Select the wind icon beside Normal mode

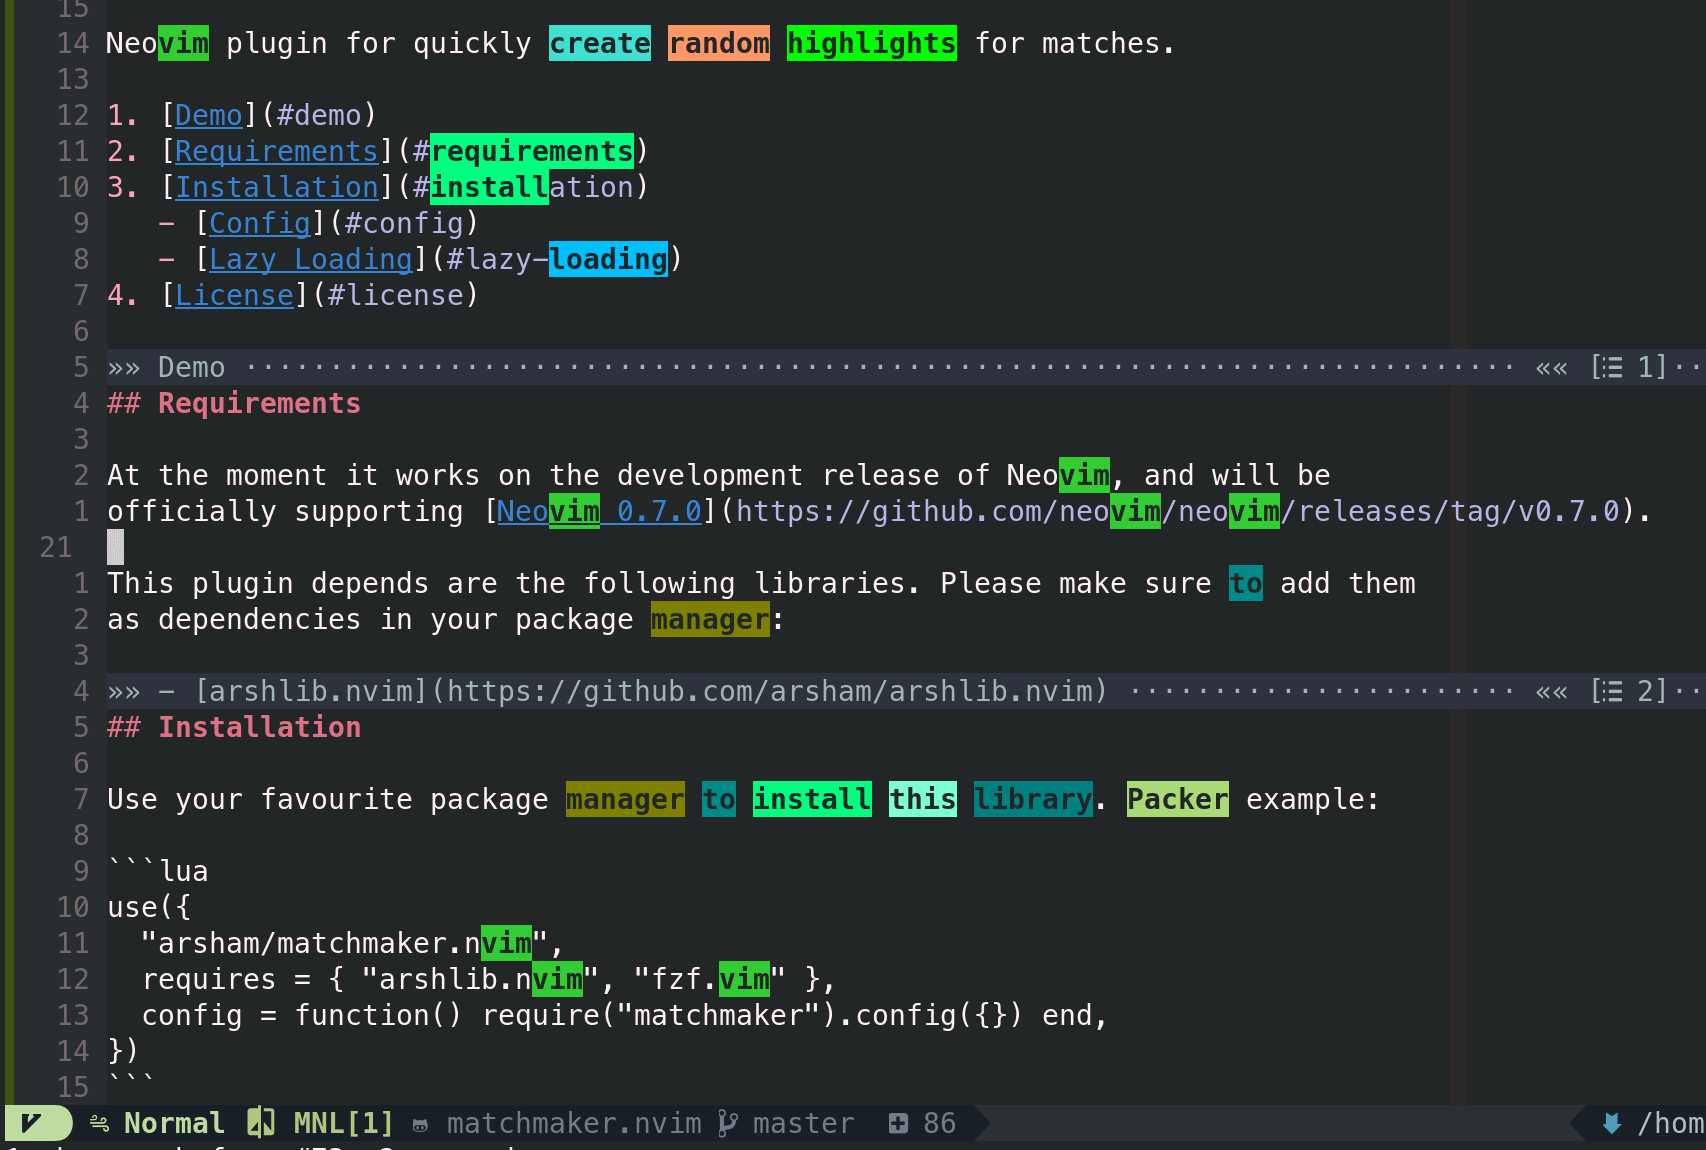click(99, 1122)
